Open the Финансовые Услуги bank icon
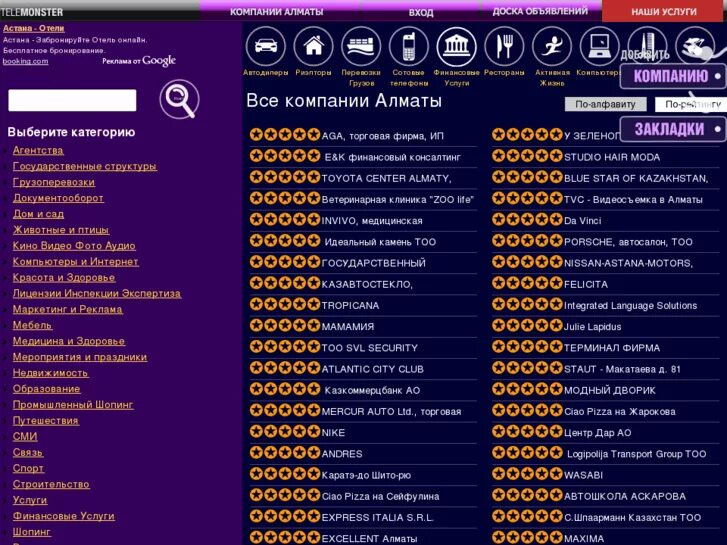Image resolution: width=727 pixels, height=545 pixels. click(x=456, y=46)
